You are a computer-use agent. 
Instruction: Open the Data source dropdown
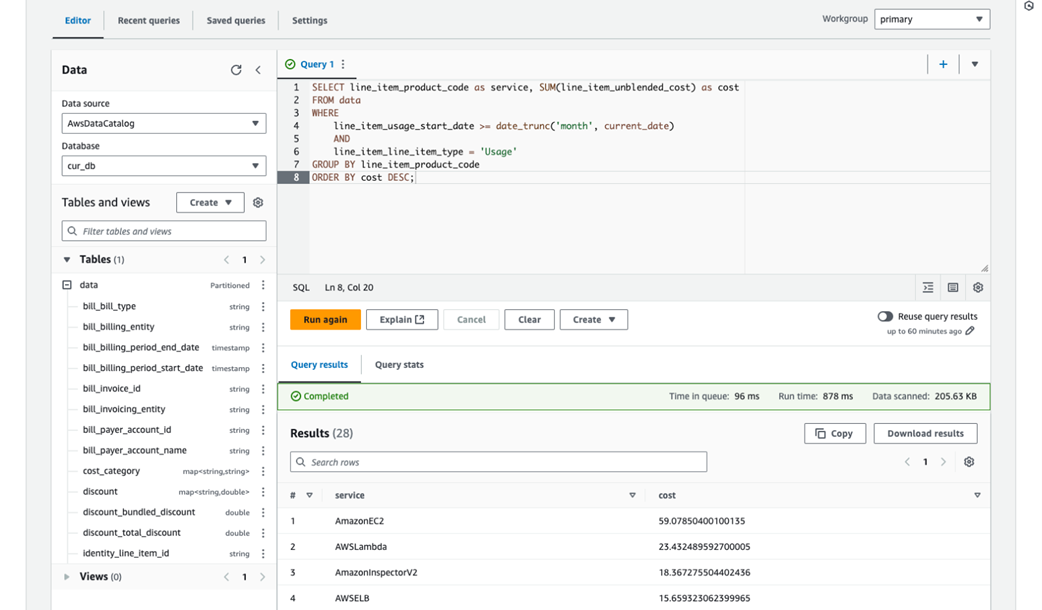click(x=164, y=124)
